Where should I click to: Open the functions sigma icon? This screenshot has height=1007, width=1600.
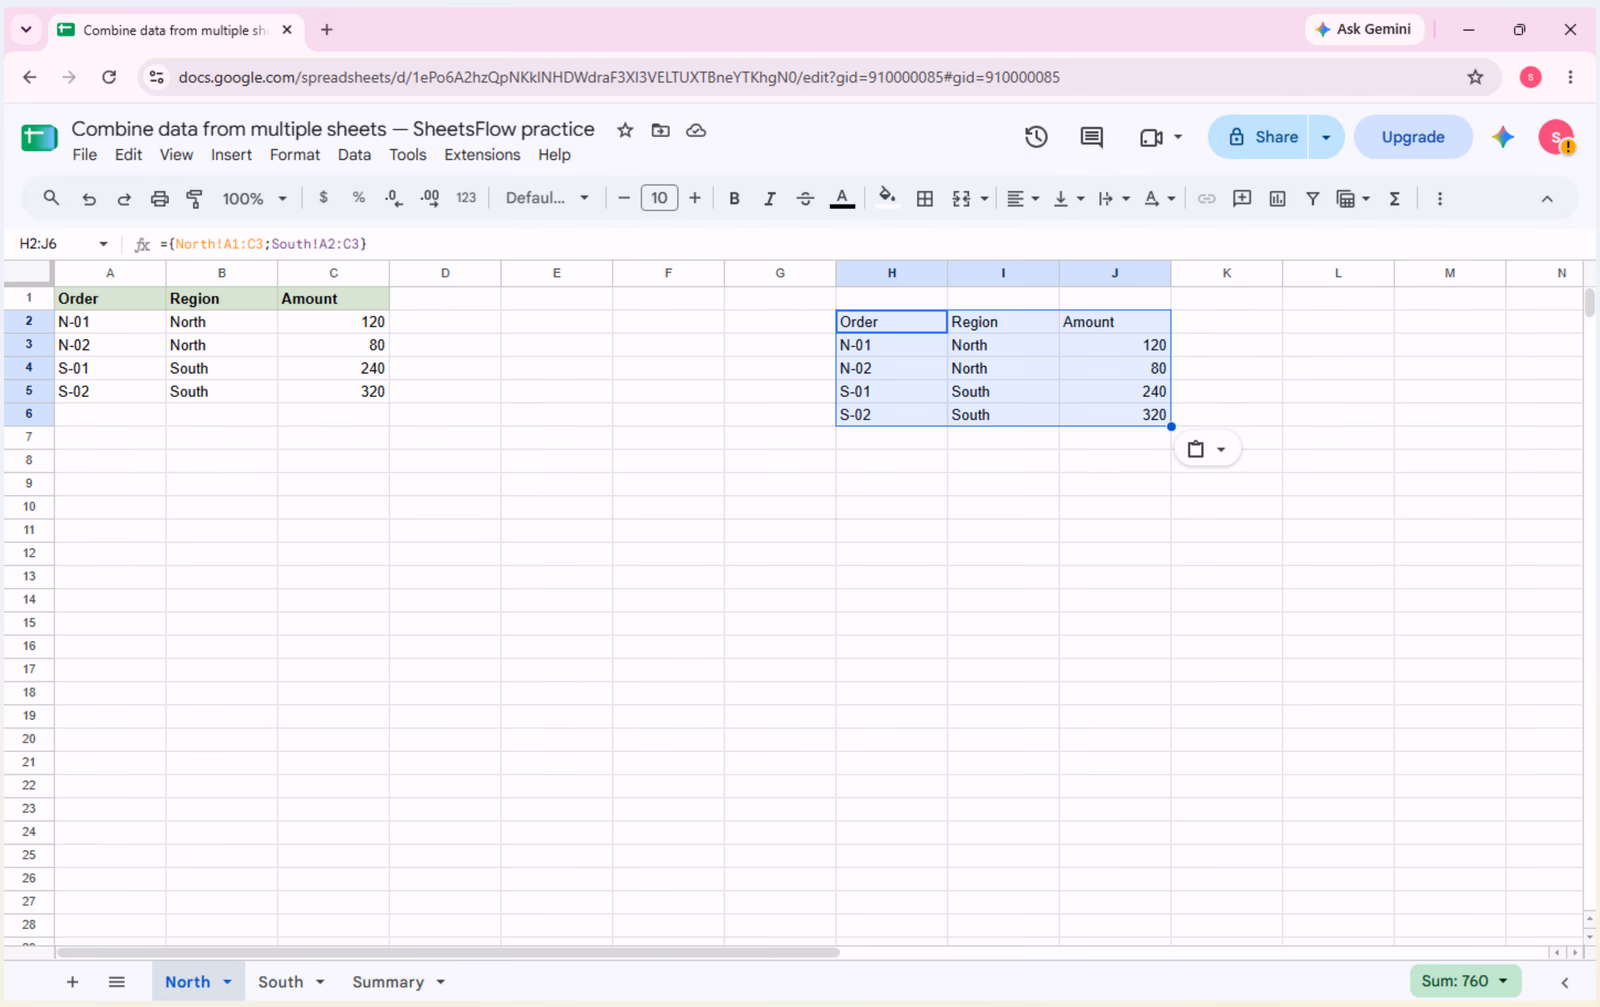click(1395, 199)
